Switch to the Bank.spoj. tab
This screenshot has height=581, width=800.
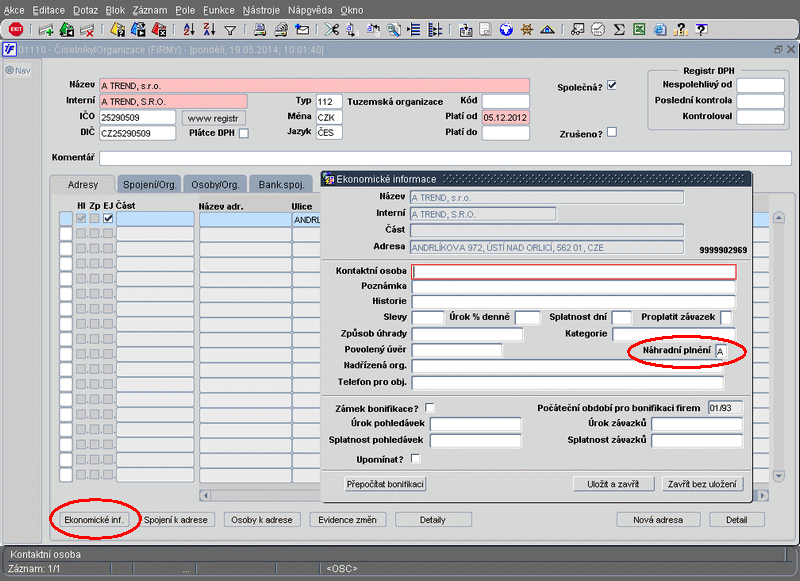280,184
